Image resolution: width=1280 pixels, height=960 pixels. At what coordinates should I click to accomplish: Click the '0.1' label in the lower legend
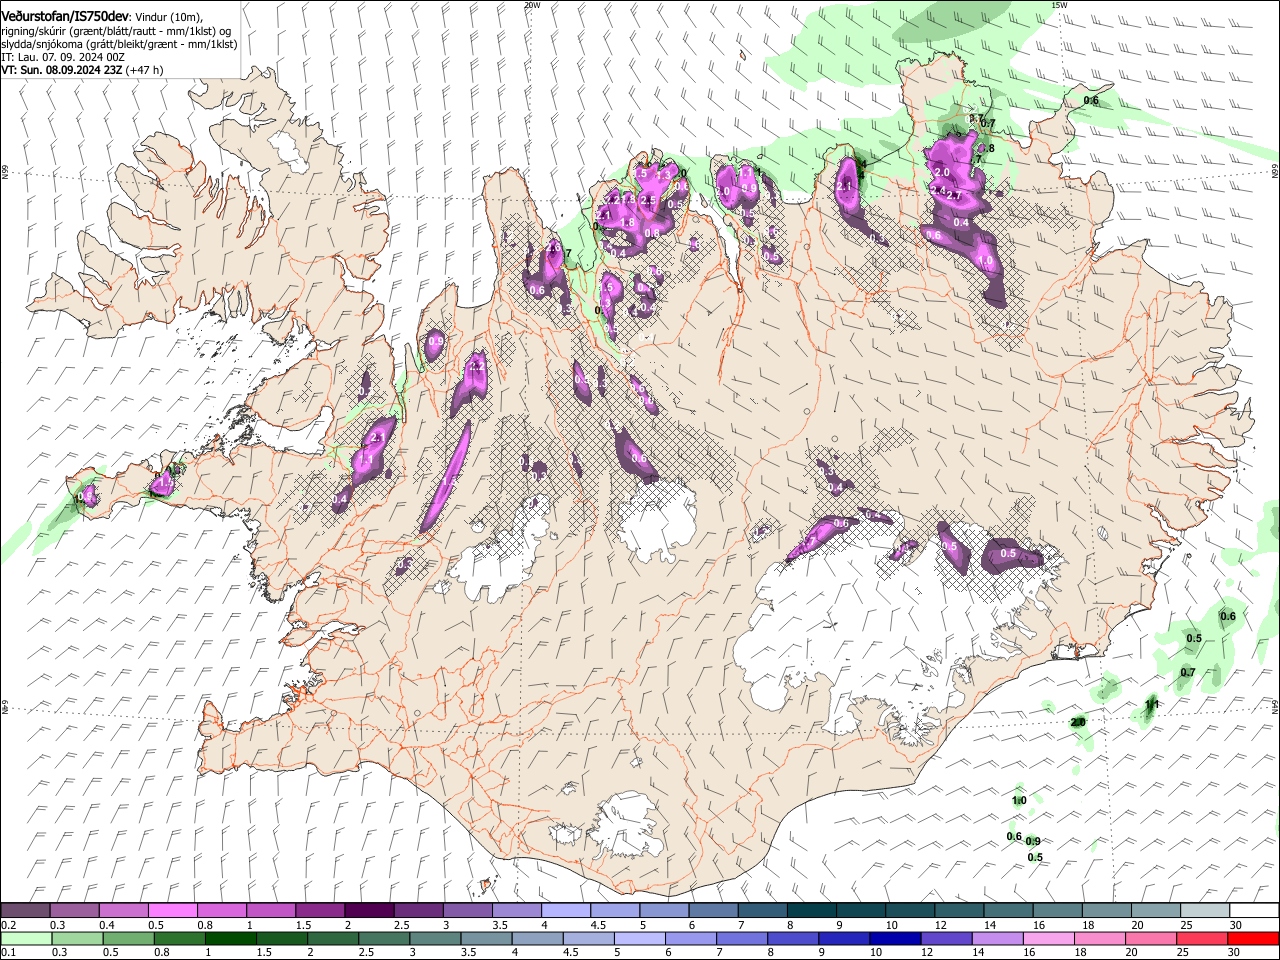click(7, 953)
